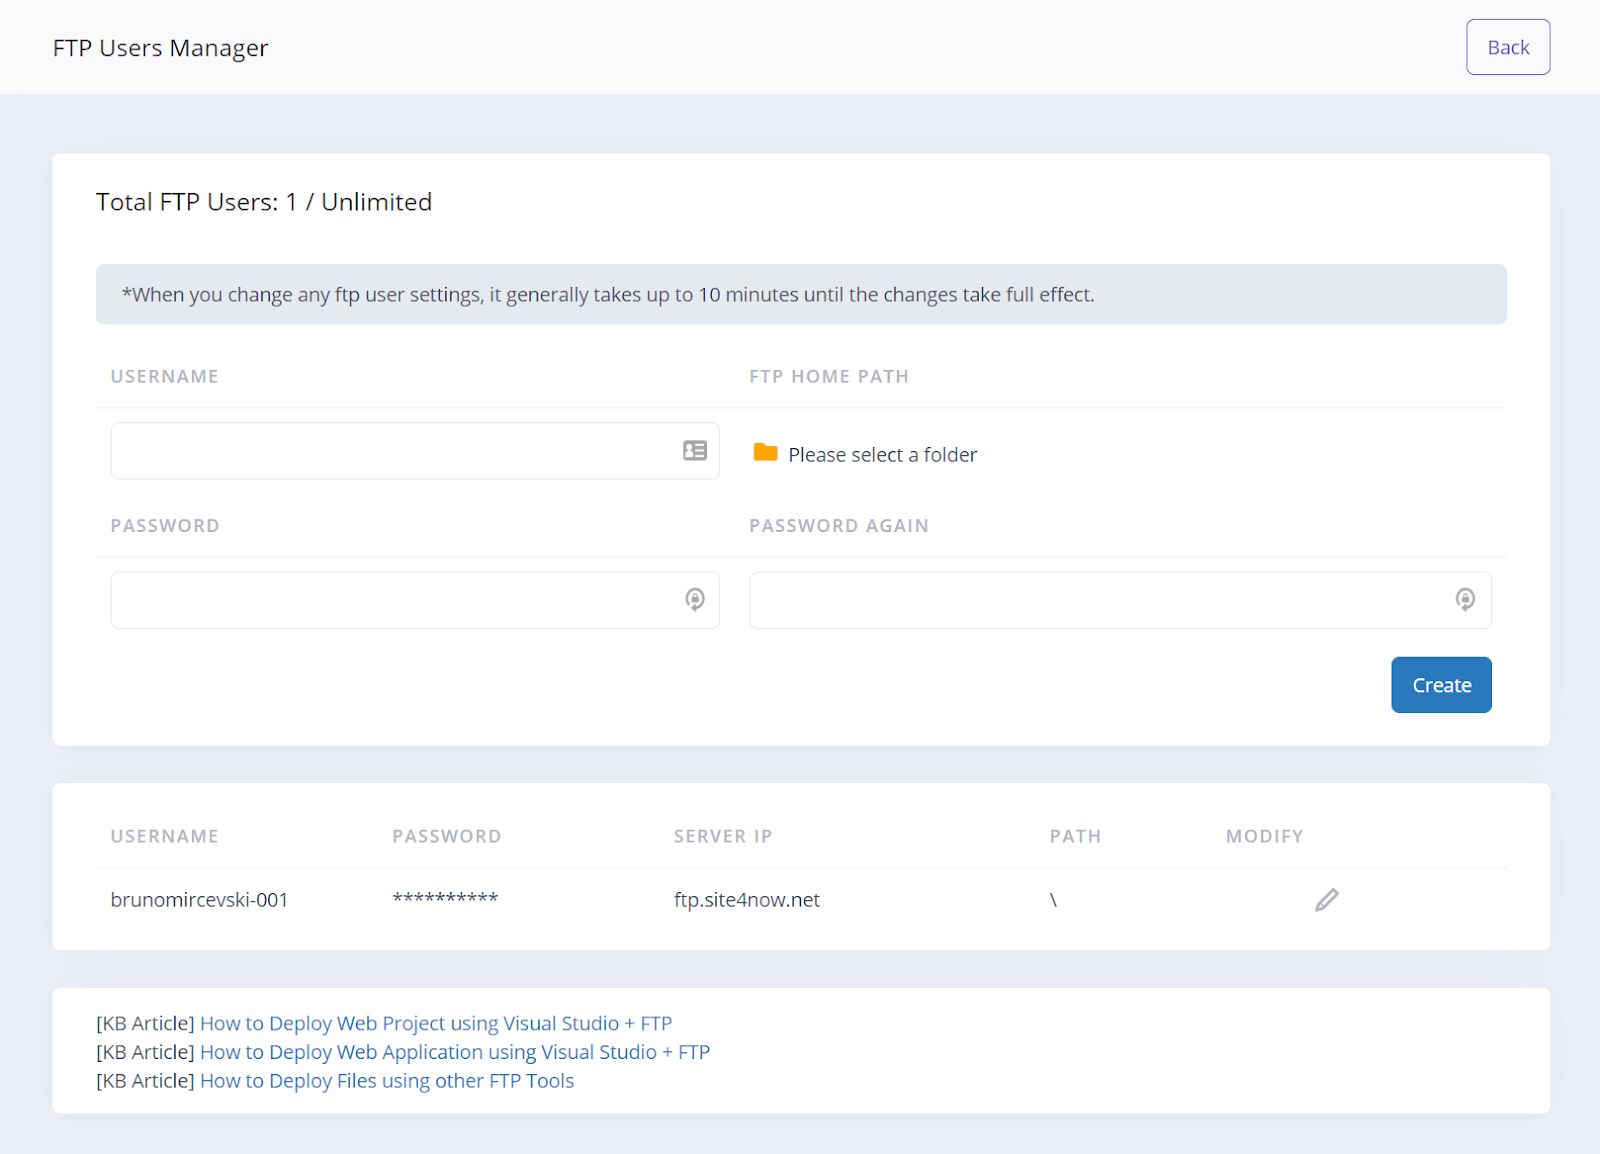Image resolution: width=1600 pixels, height=1154 pixels.
Task: Click the orange folder icon for FTP home path
Action: click(x=766, y=453)
